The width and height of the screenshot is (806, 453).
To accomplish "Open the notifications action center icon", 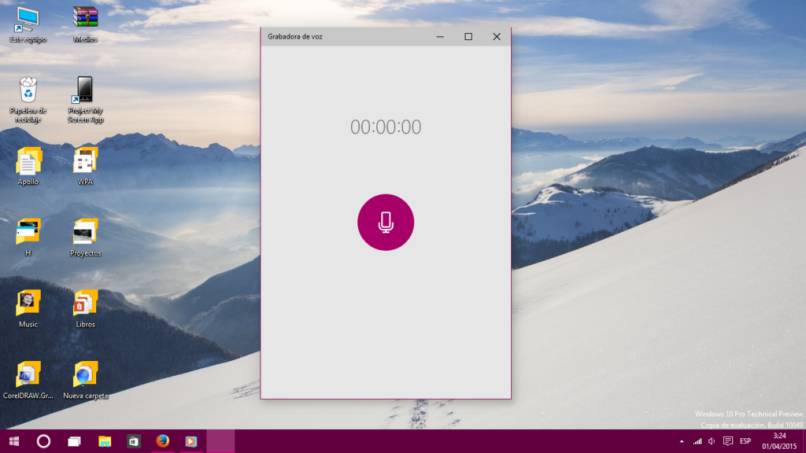I will coord(727,441).
